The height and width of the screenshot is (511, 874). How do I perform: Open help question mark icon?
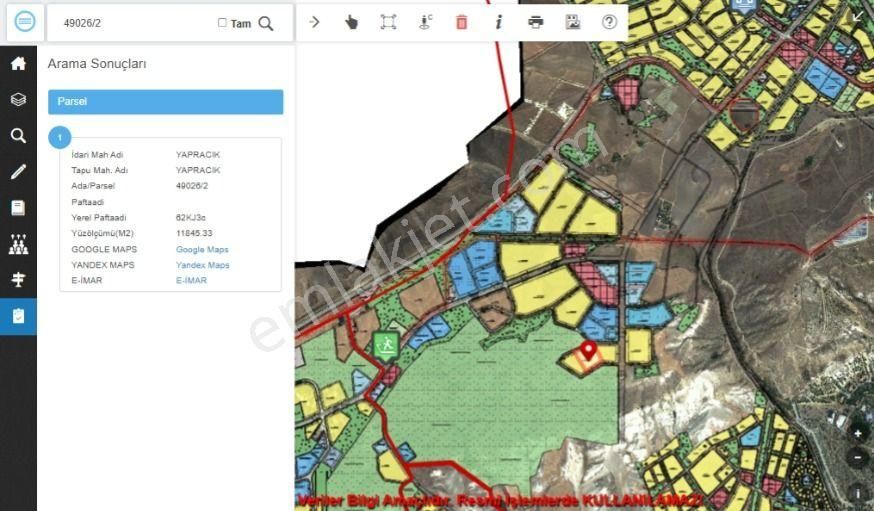609,22
